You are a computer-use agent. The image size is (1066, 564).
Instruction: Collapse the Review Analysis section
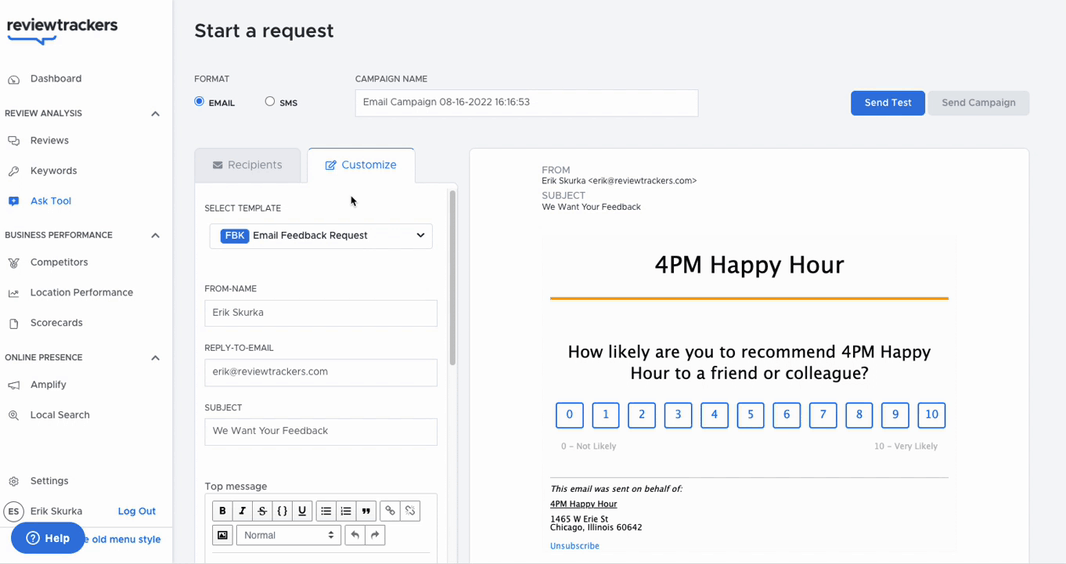pos(155,113)
